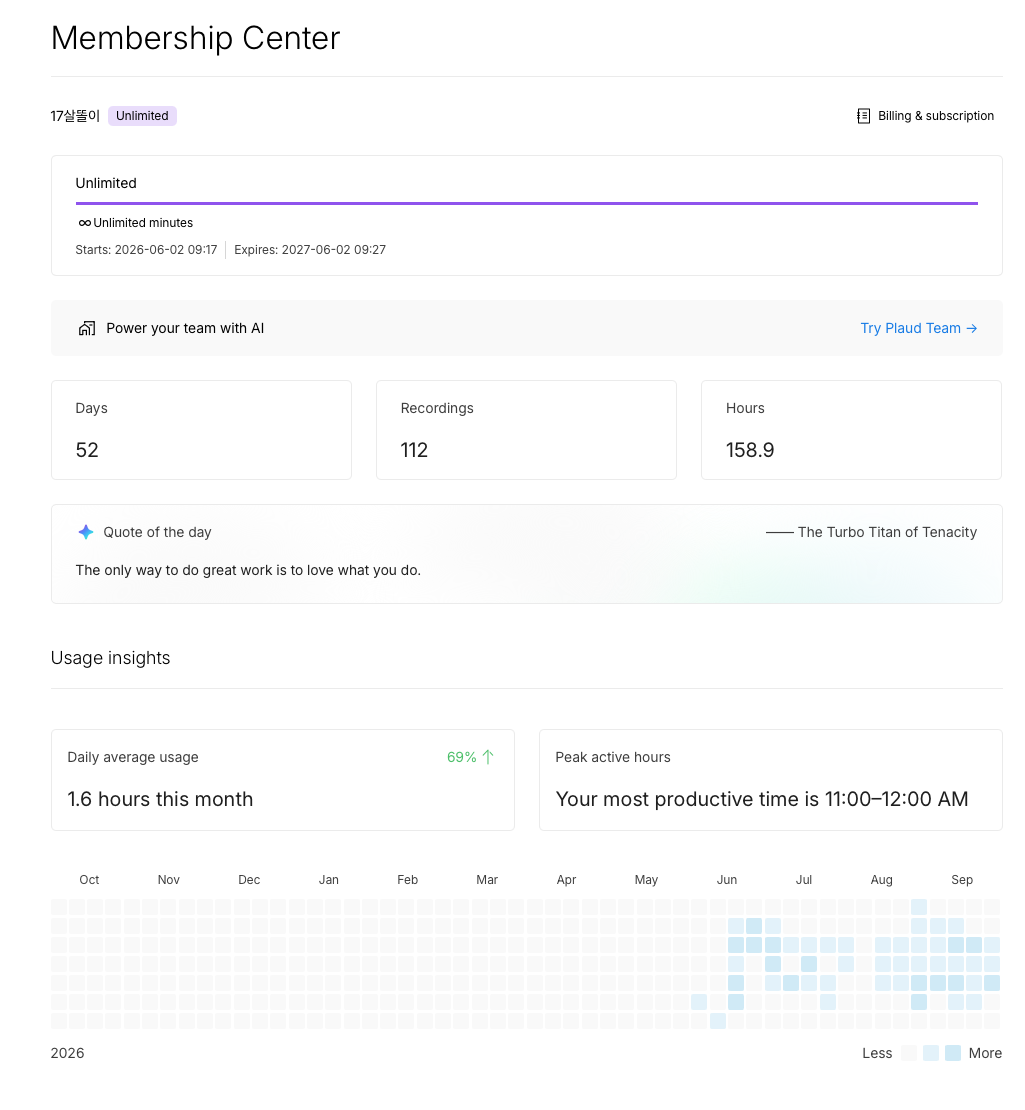Click the Unlimited badge next to the username

click(142, 116)
